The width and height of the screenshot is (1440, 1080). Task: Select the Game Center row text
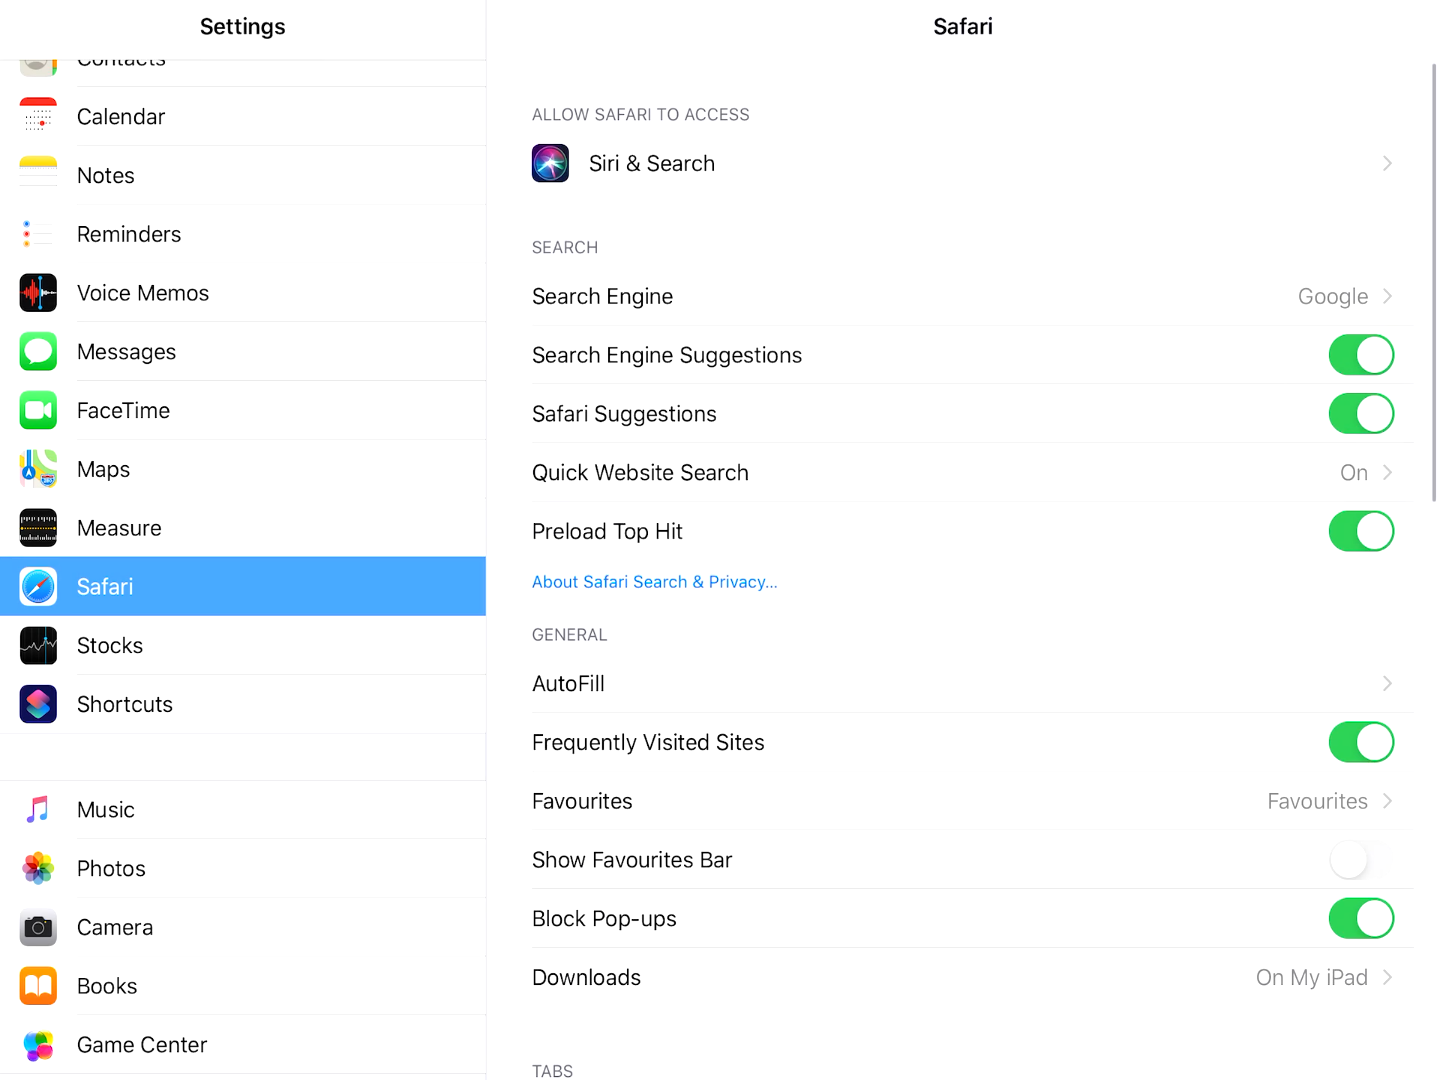click(142, 1045)
